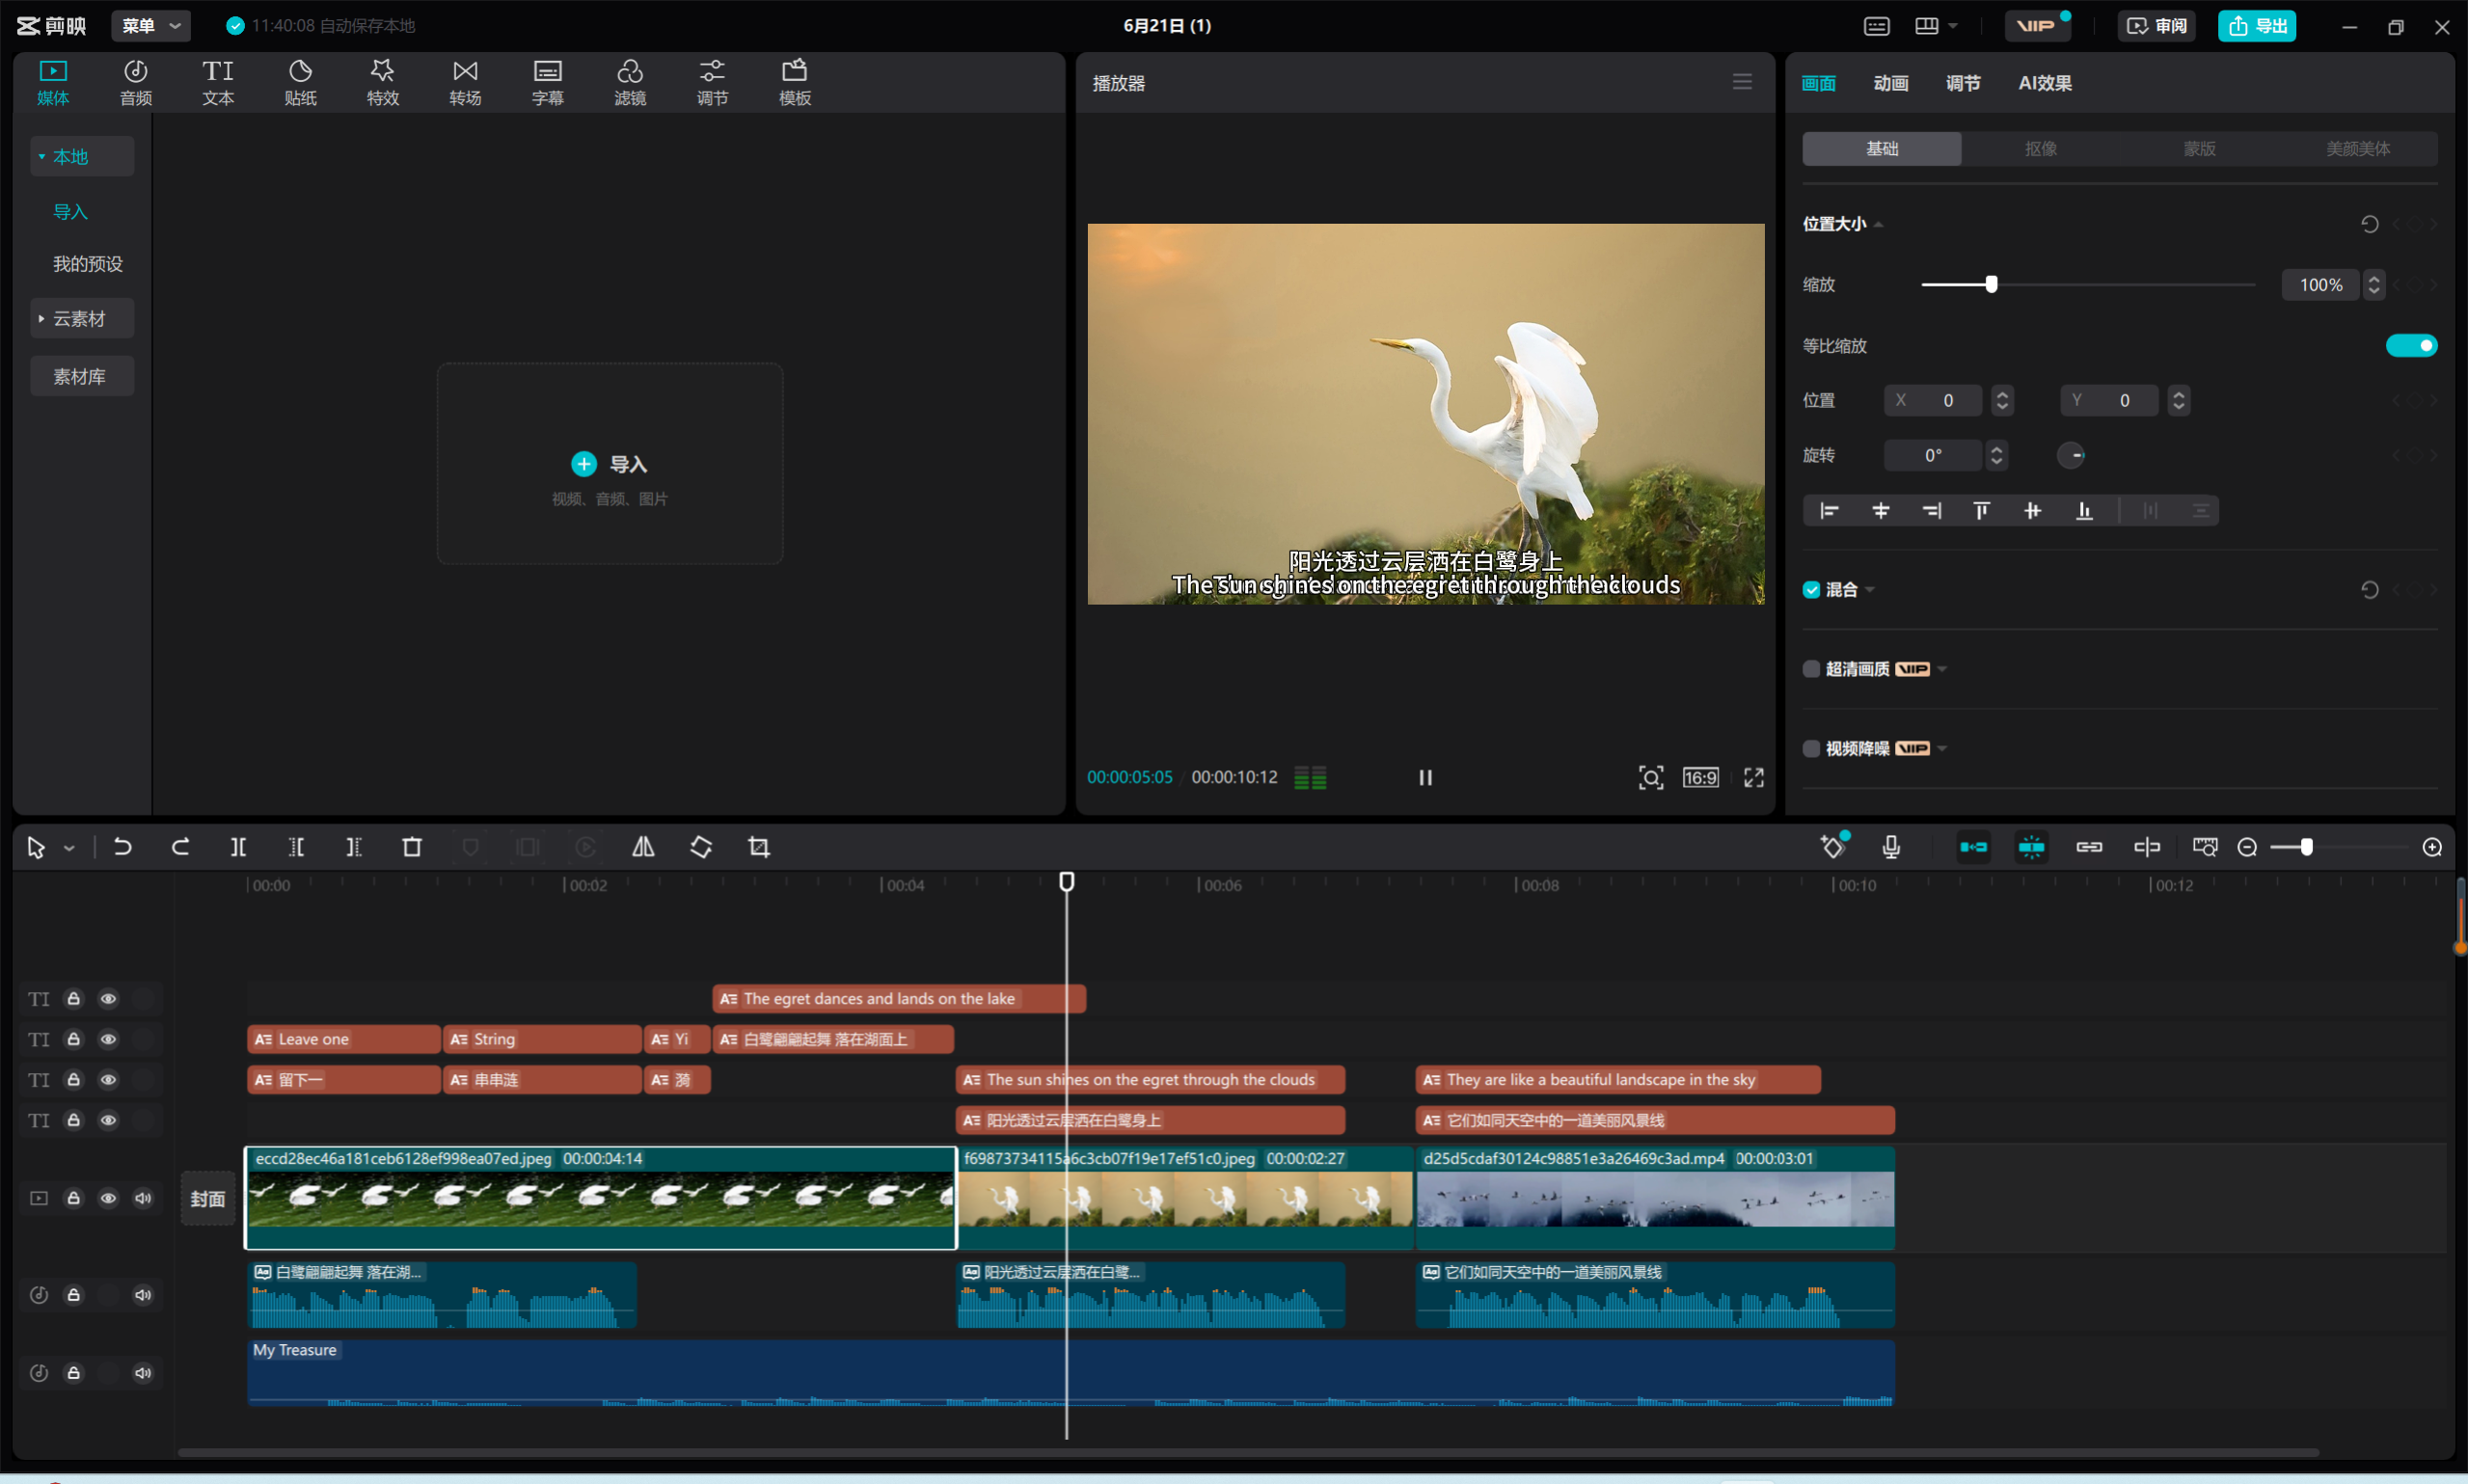Enter fullscreen preview in player

[x=1754, y=777]
